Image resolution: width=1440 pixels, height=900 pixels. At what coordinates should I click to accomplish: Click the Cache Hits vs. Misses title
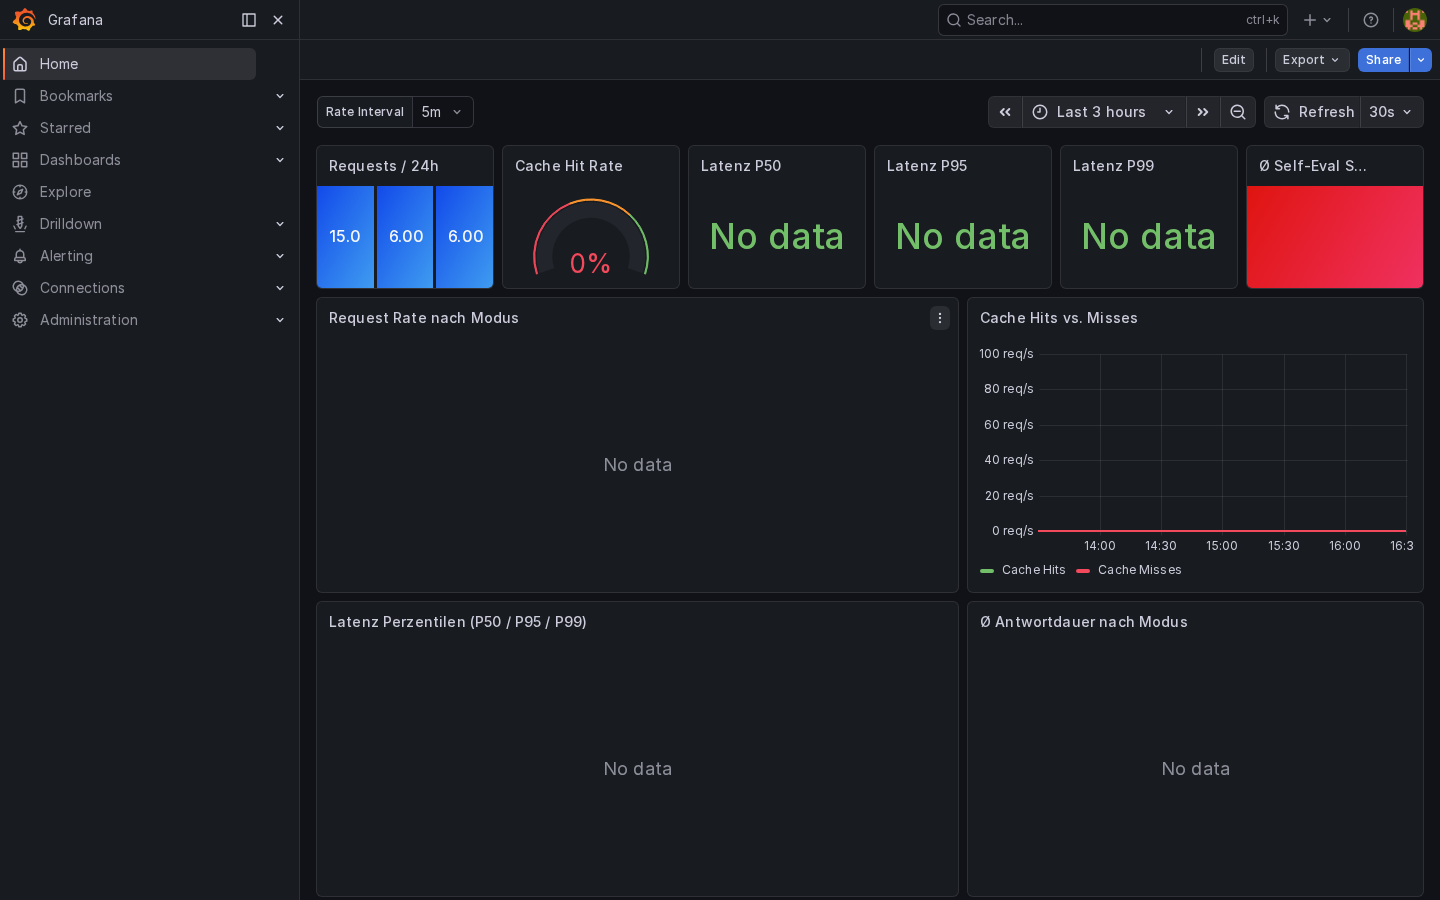1059,318
